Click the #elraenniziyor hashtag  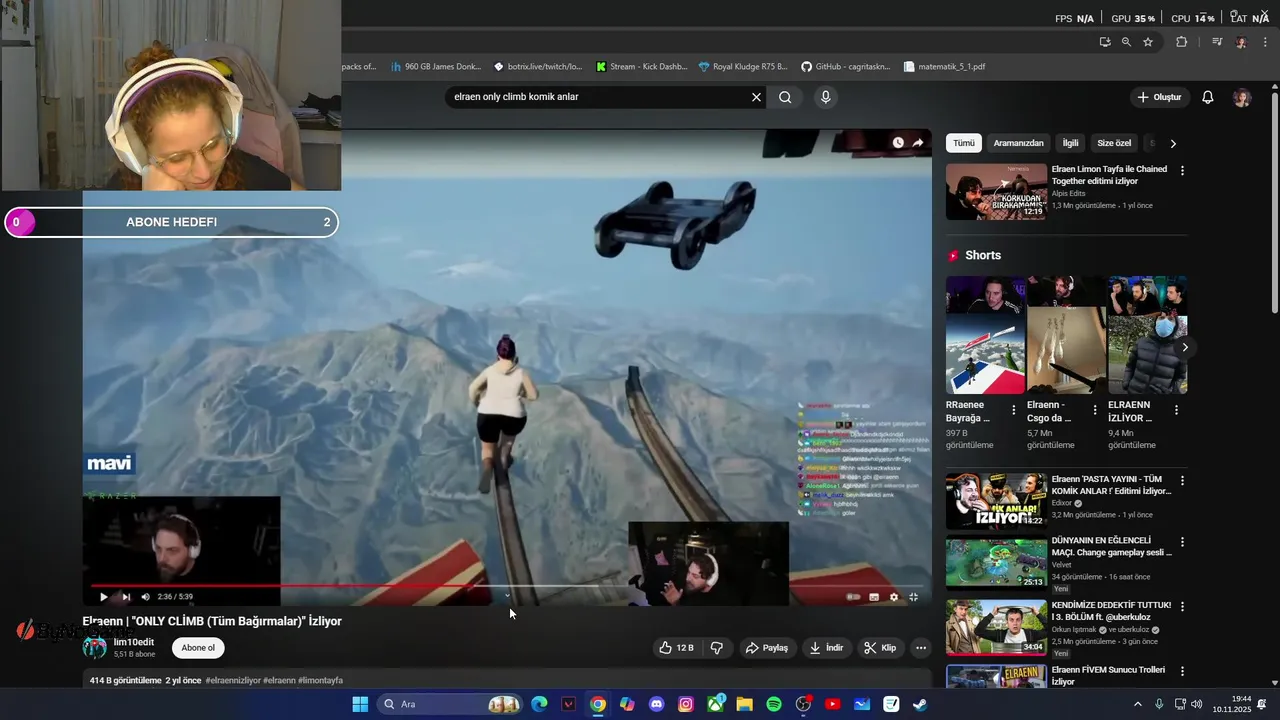233,680
